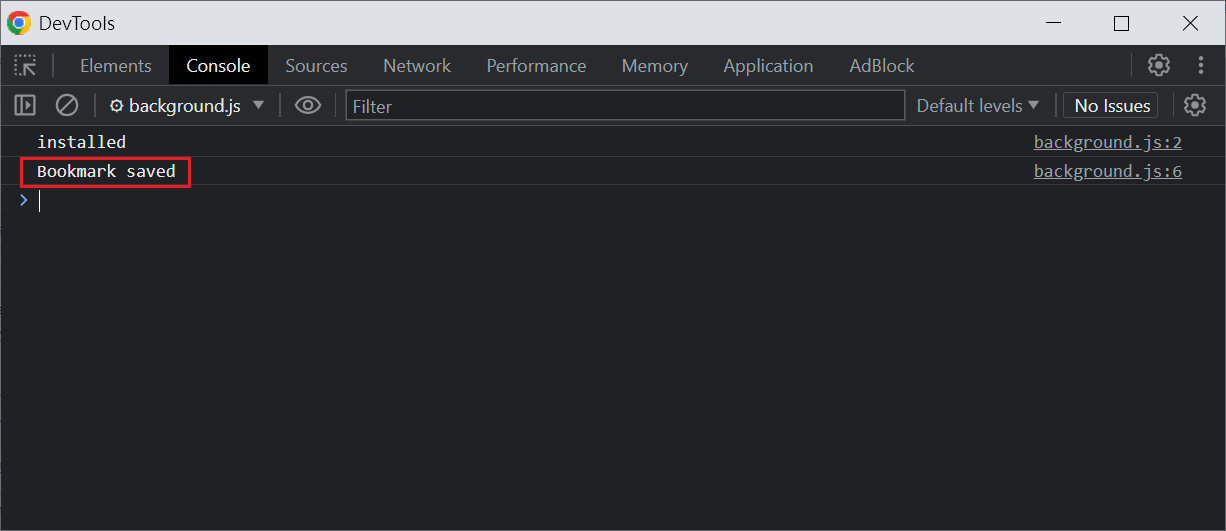Click the No Issues button
The image size is (1226, 531).
point(1112,105)
